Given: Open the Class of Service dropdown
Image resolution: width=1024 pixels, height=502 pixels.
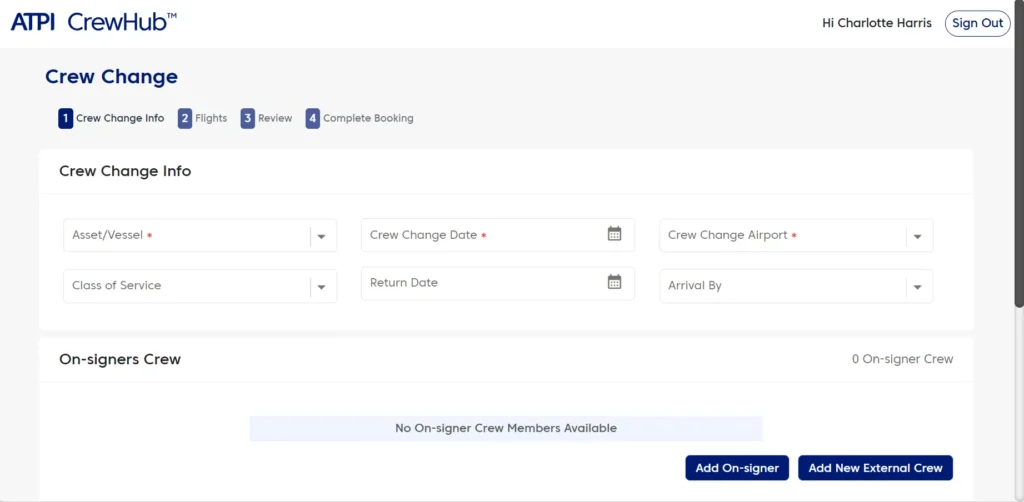Looking at the screenshot, I should click(200, 286).
